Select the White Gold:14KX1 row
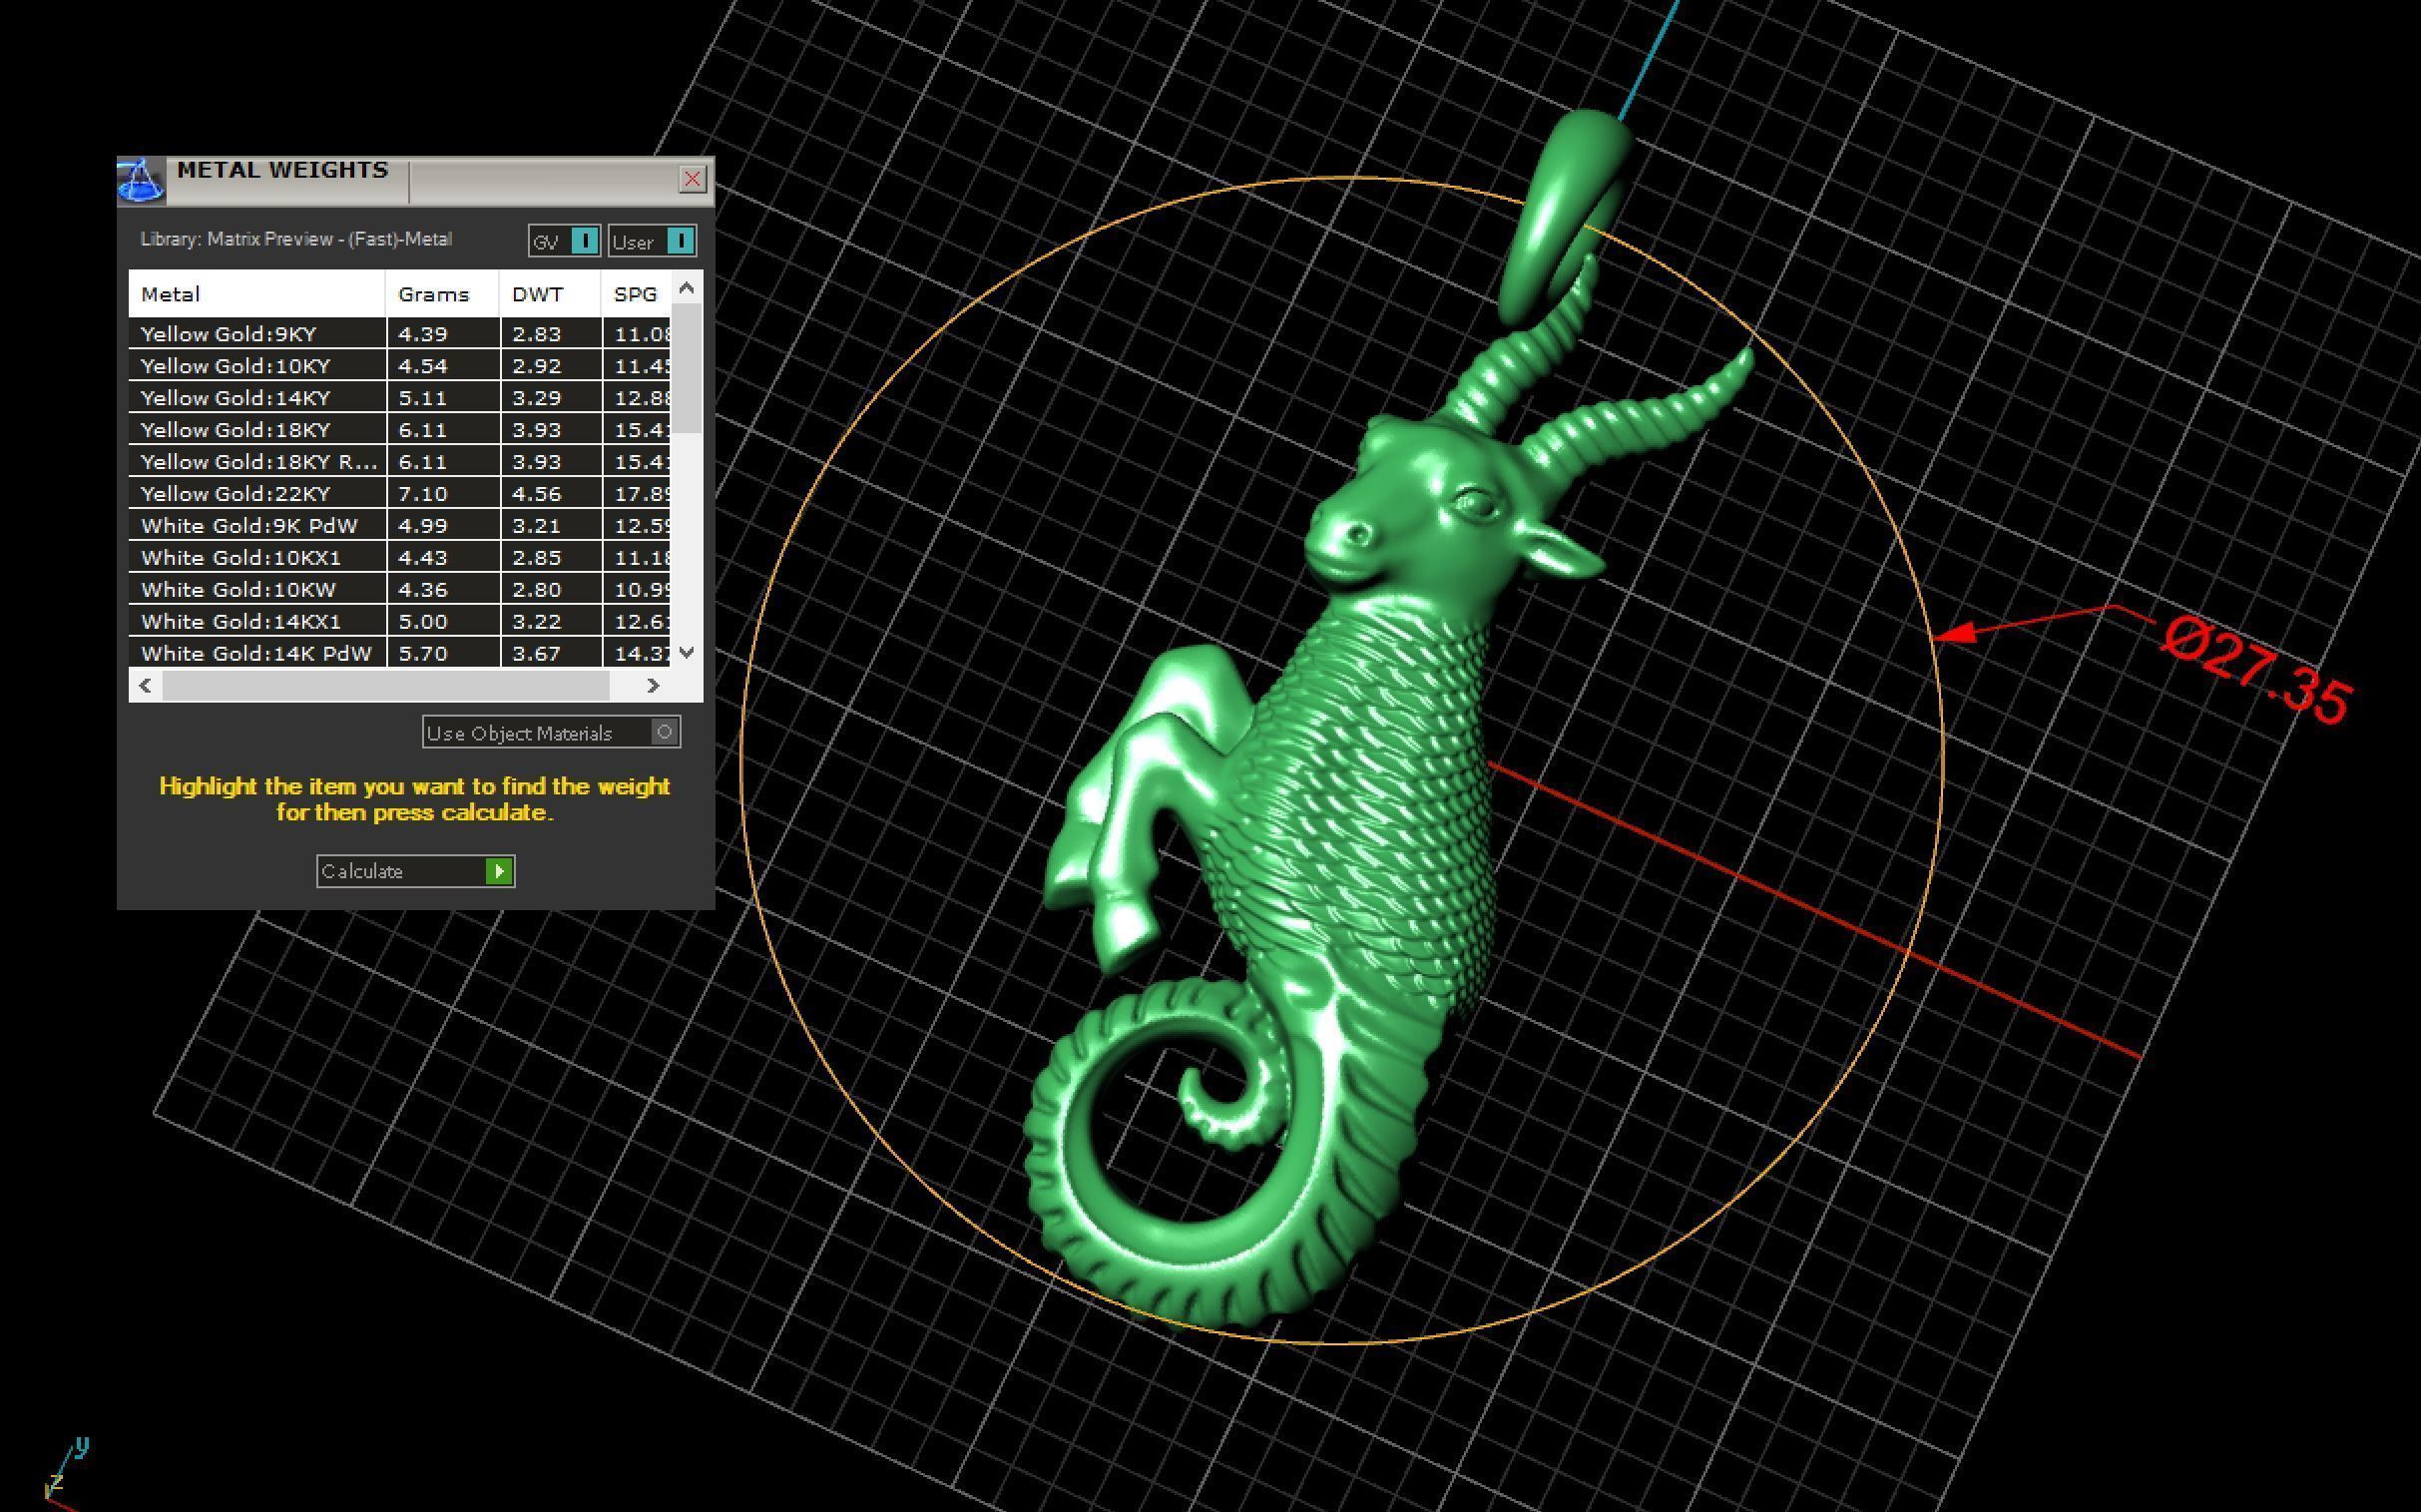This screenshot has width=2421, height=1512. [x=400, y=622]
